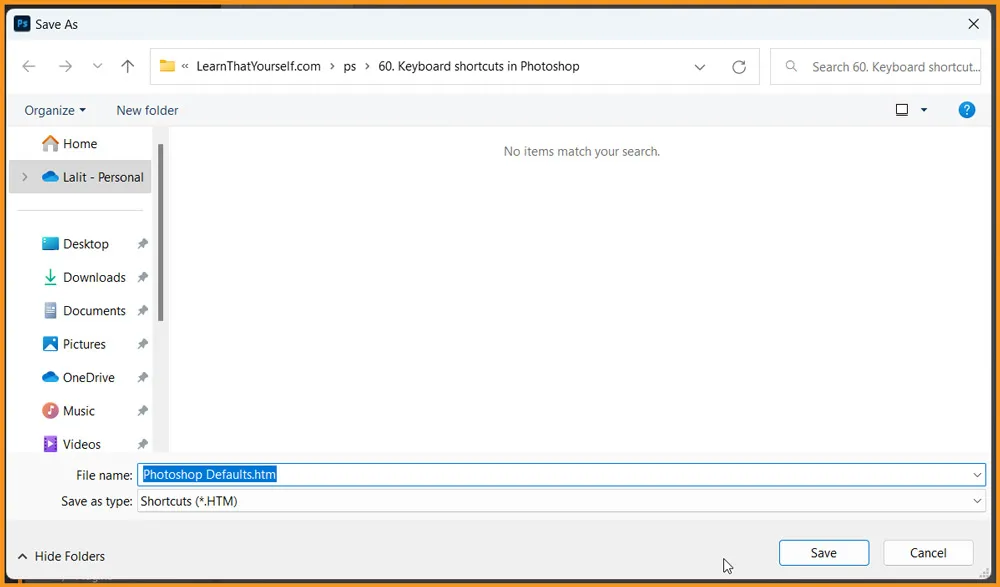
Task: Click New folder in the toolbar
Action: point(147,110)
